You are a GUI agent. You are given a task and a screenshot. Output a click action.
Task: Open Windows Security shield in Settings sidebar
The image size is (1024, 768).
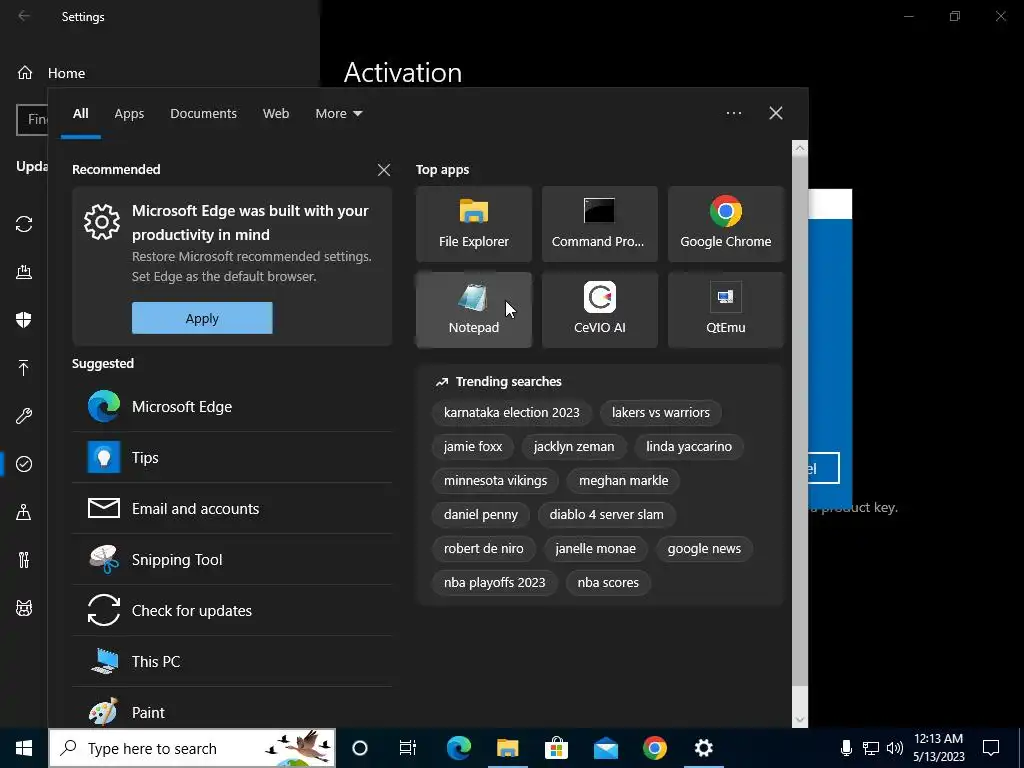pyautogui.click(x=24, y=319)
